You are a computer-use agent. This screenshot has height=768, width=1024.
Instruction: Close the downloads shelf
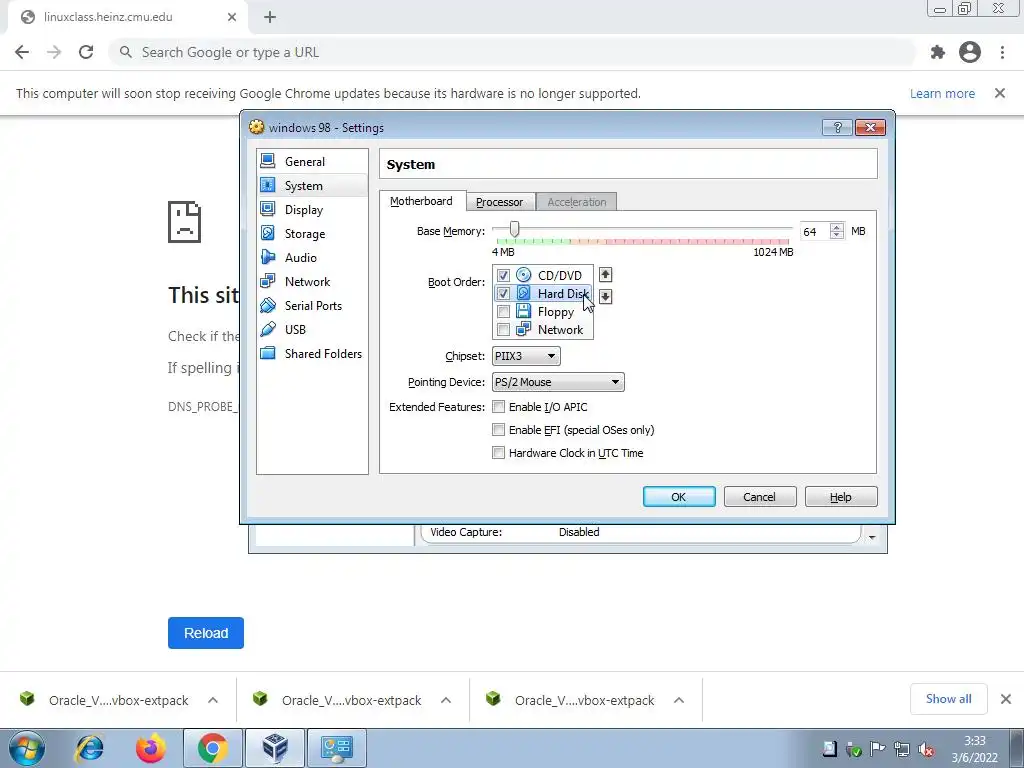[1006, 699]
